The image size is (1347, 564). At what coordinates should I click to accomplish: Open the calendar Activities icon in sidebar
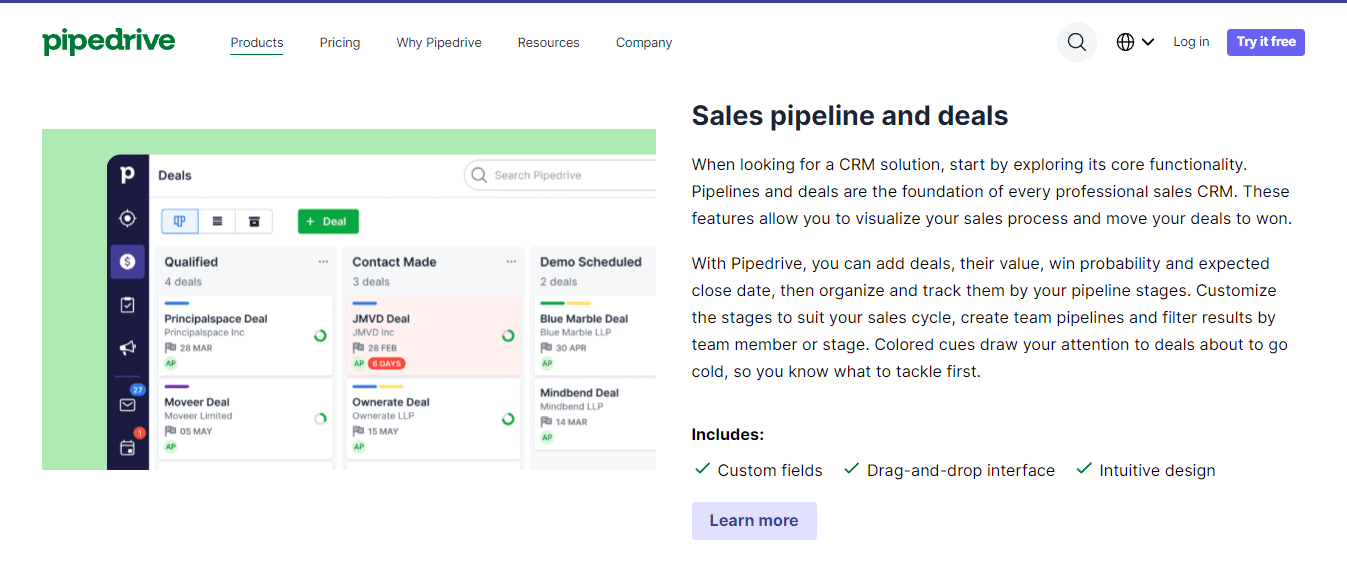pyautogui.click(x=128, y=447)
